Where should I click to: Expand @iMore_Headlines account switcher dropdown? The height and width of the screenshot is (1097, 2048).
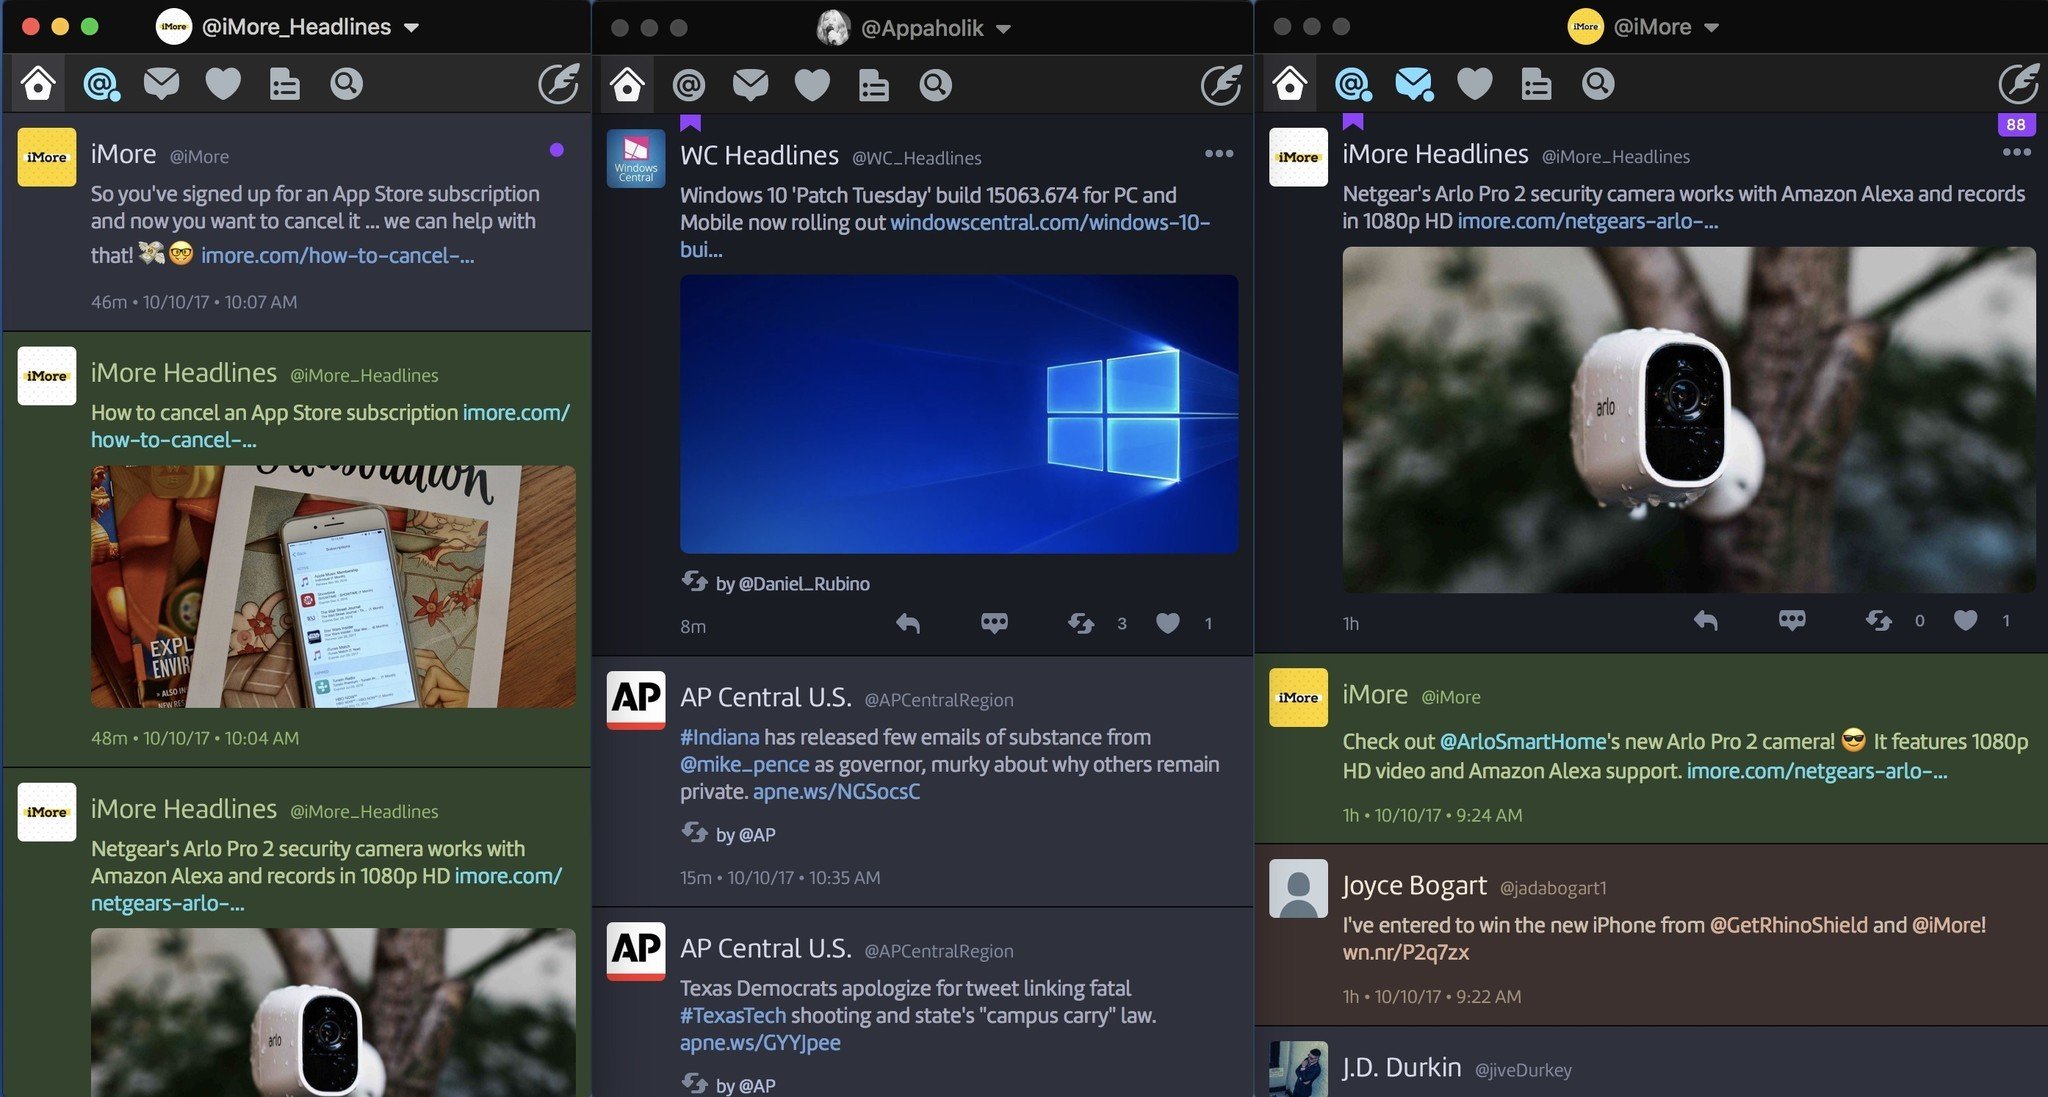[411, 28]
